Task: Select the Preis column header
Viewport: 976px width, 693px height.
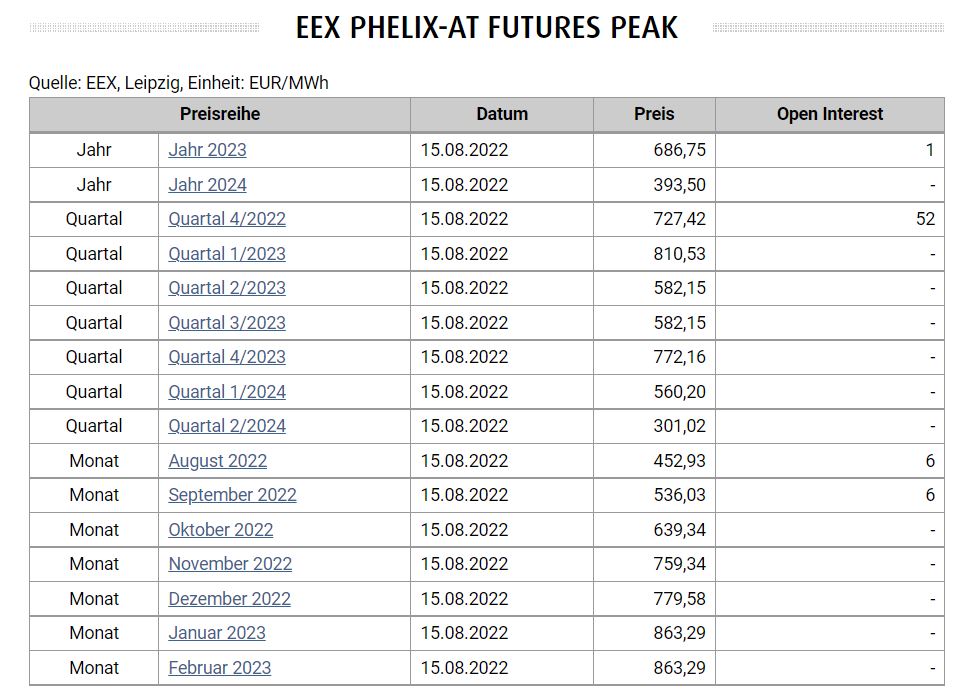Action: [x=654, y=114]
